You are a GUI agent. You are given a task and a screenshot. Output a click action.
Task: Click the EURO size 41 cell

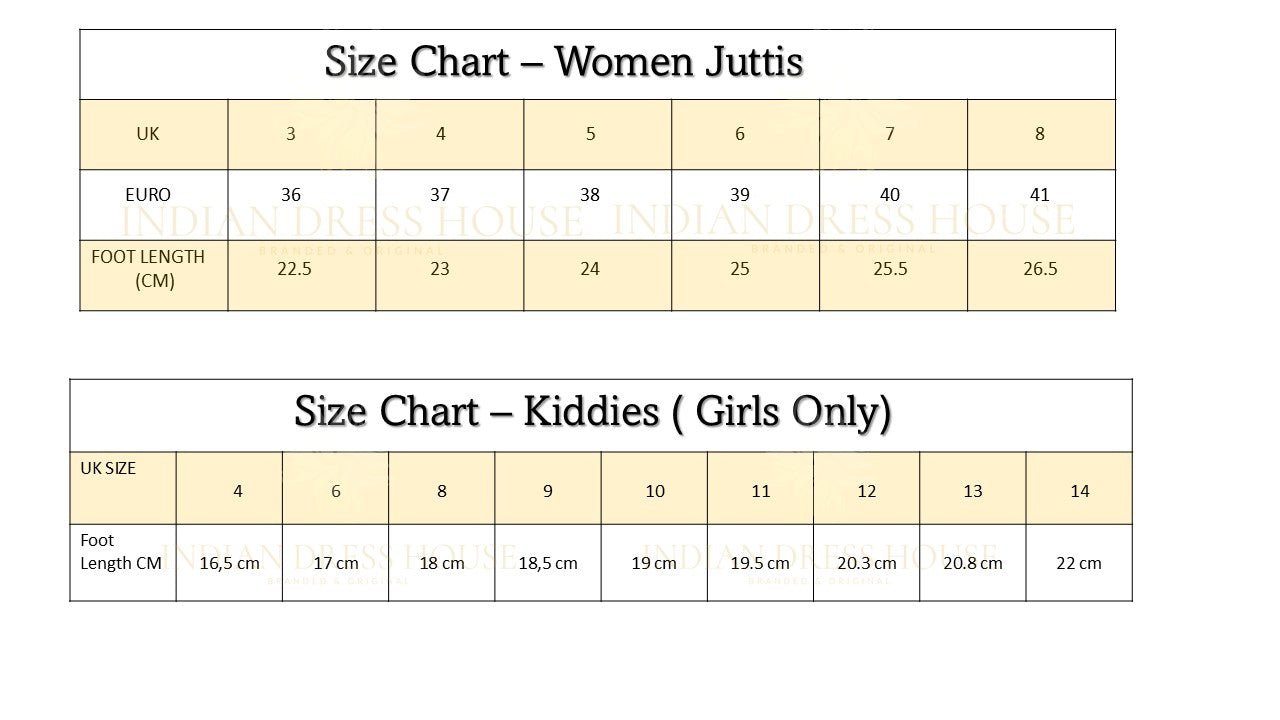(x=1040, y=195)
